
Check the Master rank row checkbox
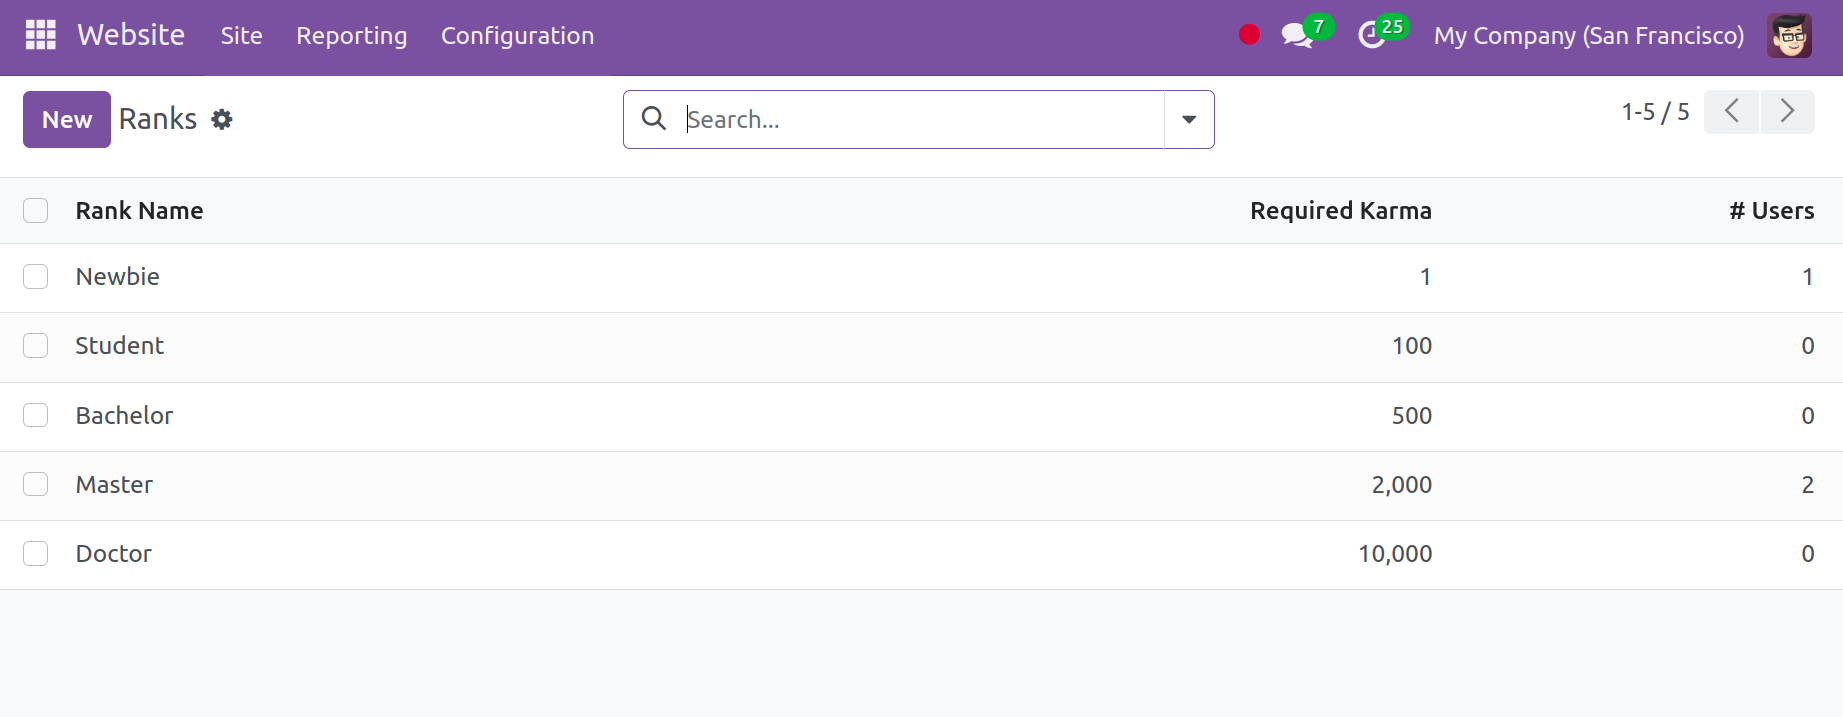pyautogui.click(x=36, y=485)
